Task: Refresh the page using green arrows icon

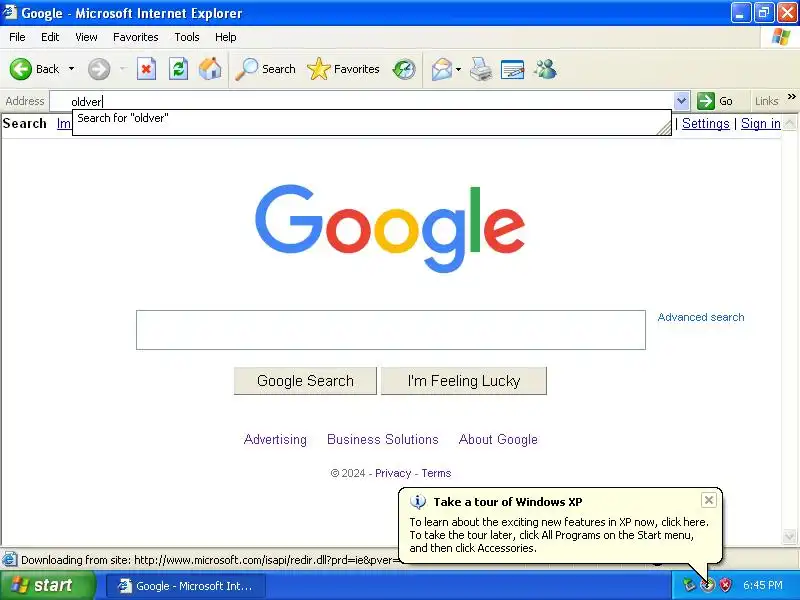Action: pyautogui.click(x=179, y=69)
